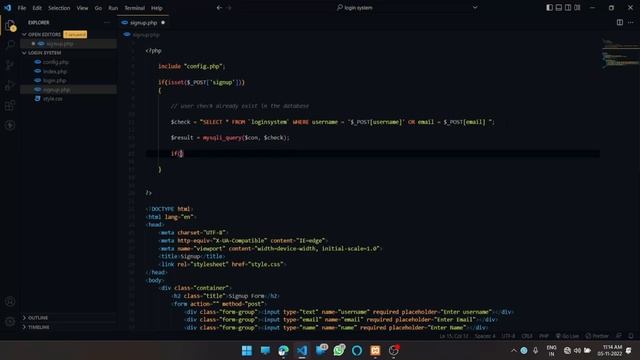Open XAMPP from the taskbar
Viewport: 640px width, 360px height.
[x=375, y=351]
